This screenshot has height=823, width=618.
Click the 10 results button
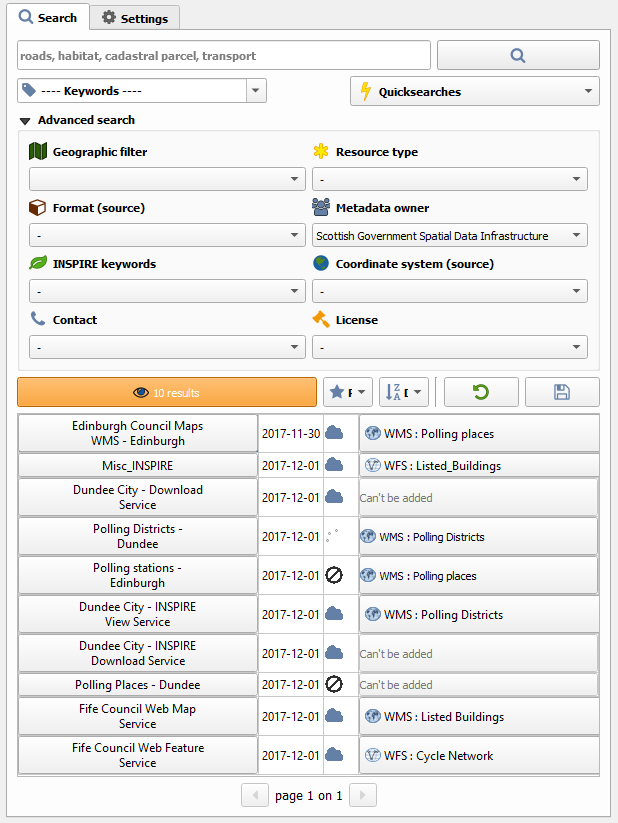click(167, 392)
